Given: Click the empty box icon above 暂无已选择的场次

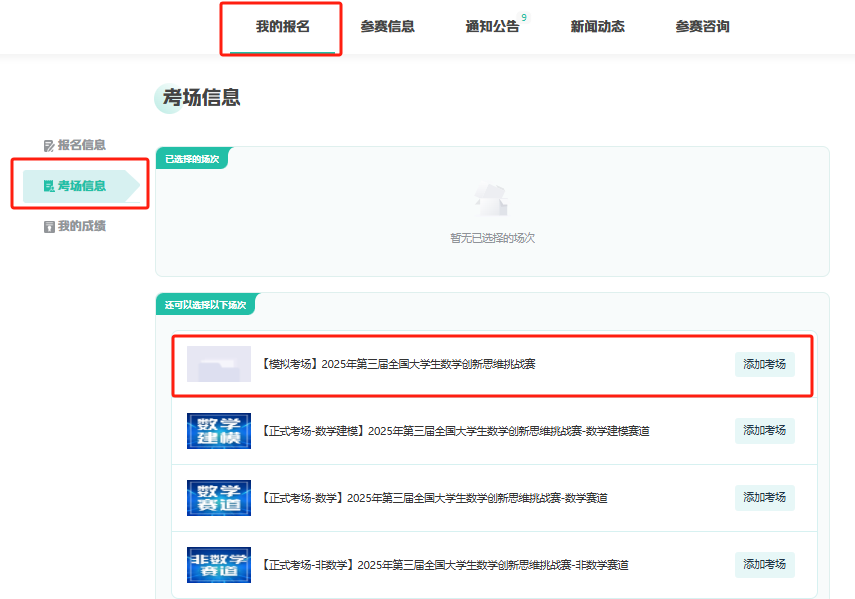Looking at the screenshot, I should click(491, 200).
